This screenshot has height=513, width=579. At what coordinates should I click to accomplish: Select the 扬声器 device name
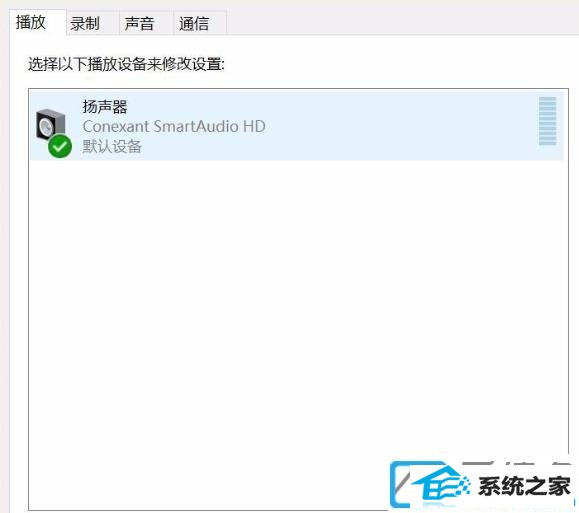tap(105, 107)
